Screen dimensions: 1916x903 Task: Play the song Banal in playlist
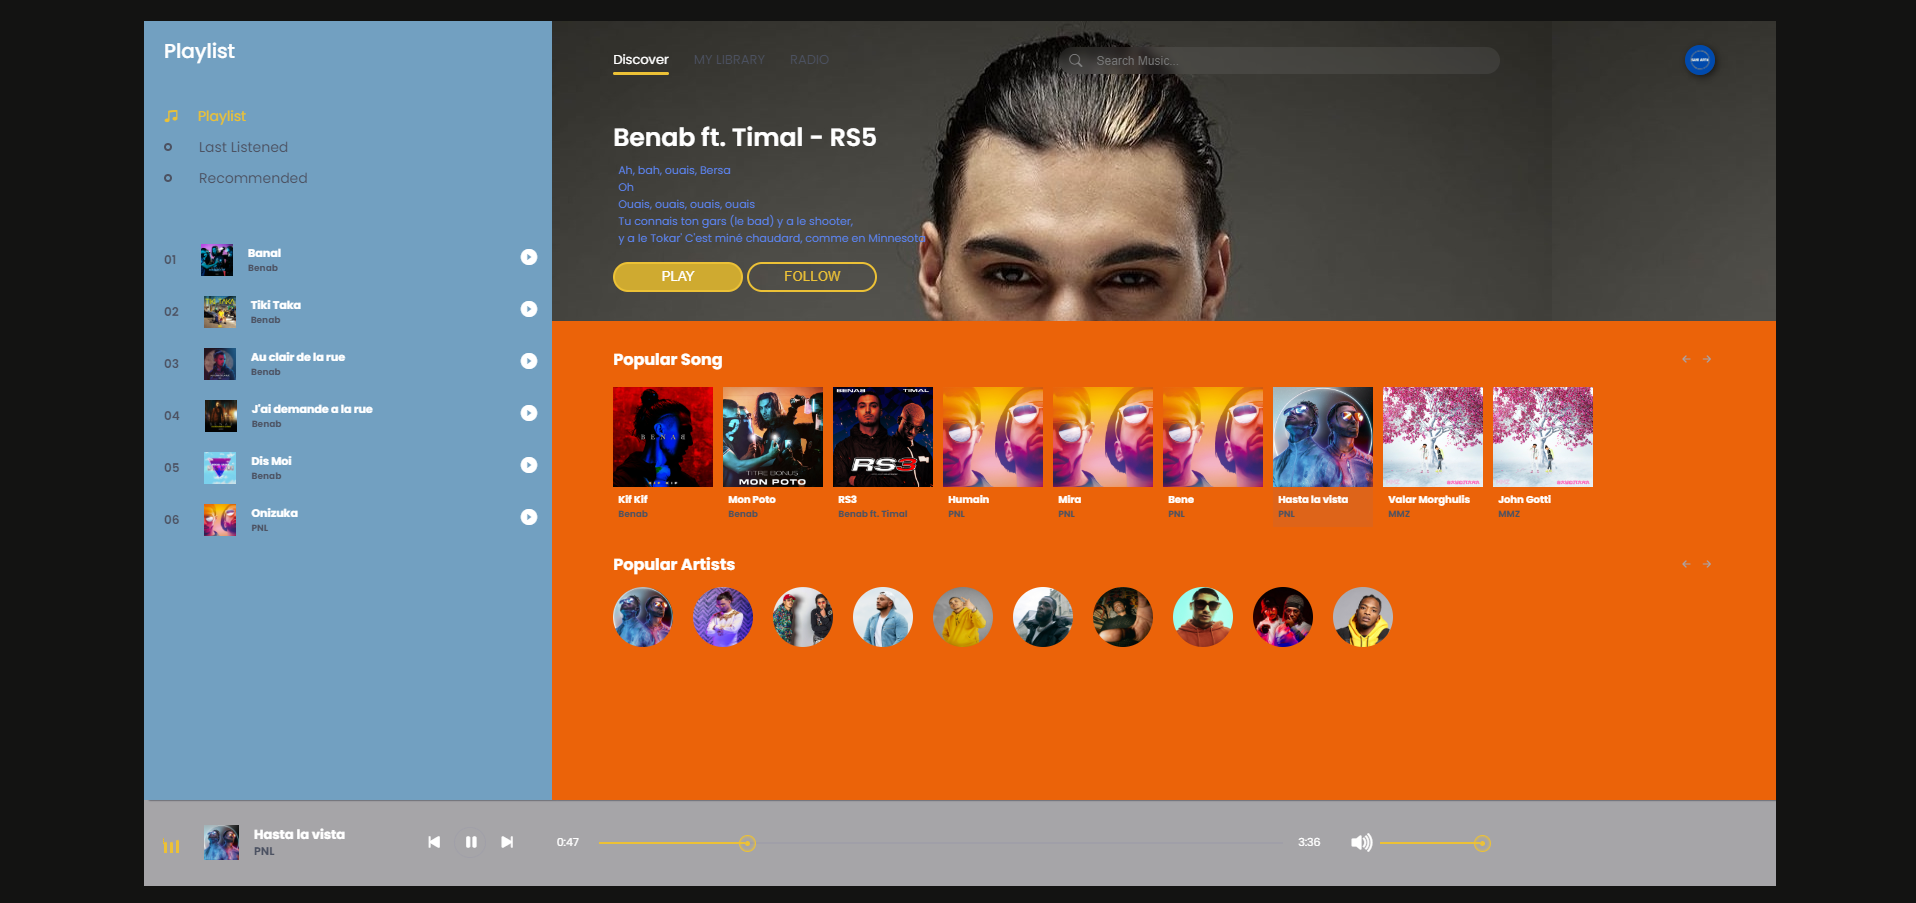pos(529,257)
